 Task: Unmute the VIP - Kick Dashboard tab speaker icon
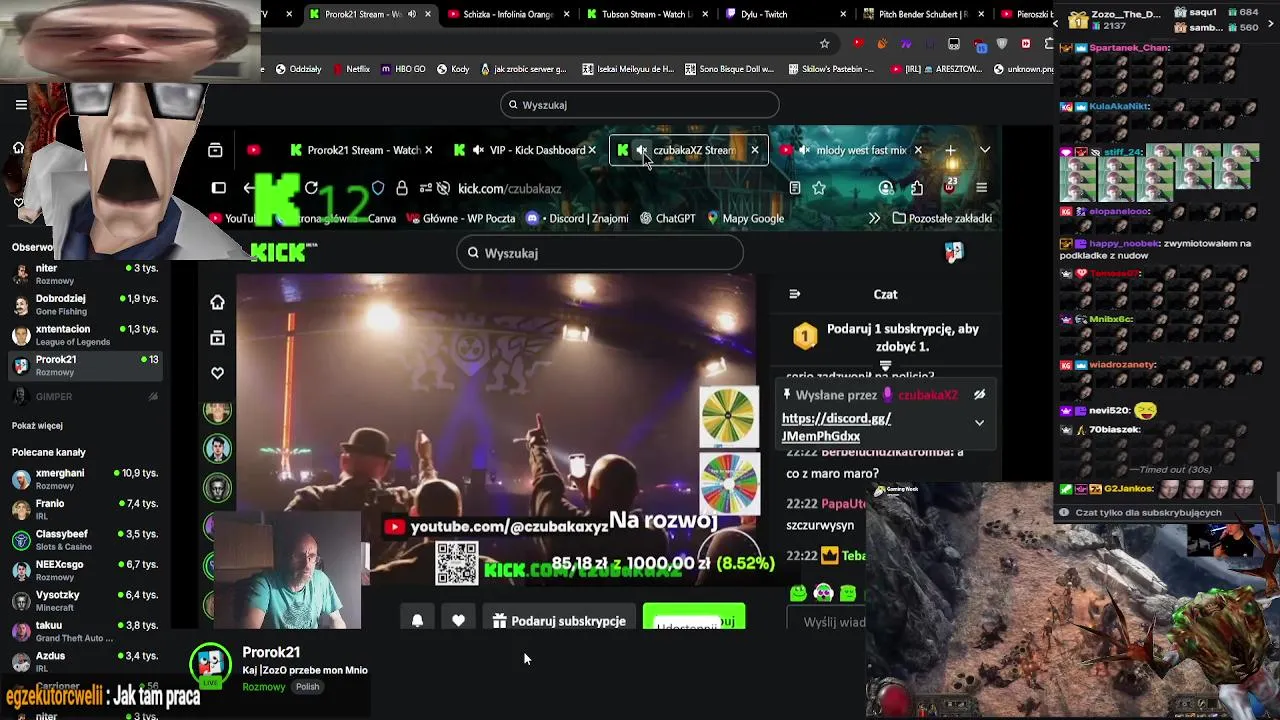point(478,150)
